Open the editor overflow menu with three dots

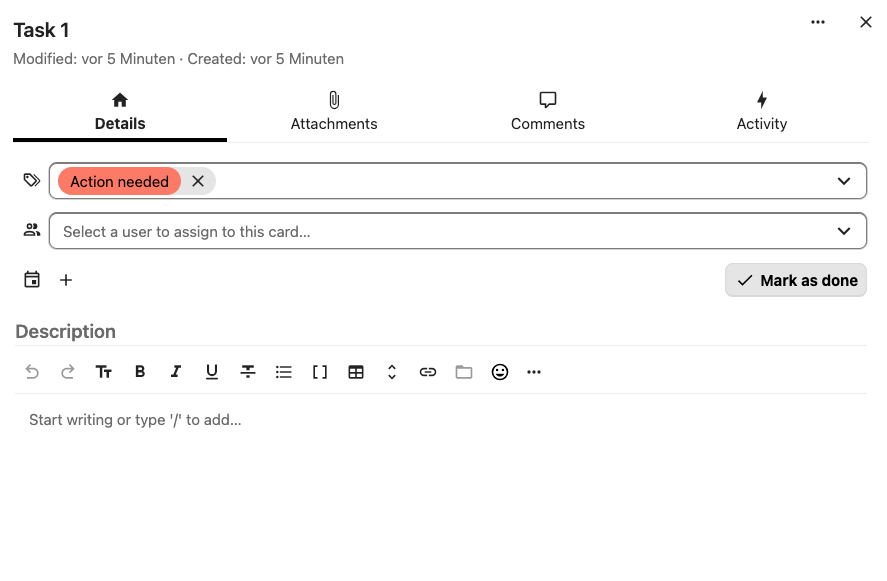(534, 371)
